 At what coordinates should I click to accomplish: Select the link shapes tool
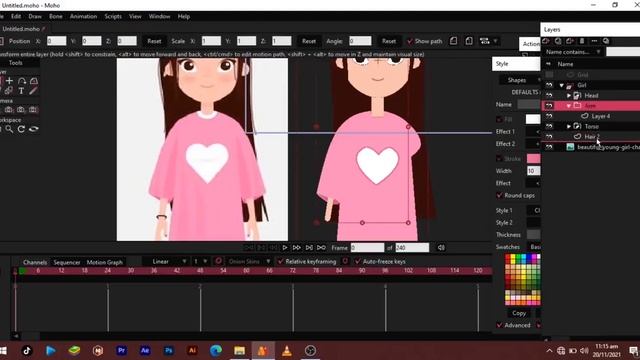point(9,91)
